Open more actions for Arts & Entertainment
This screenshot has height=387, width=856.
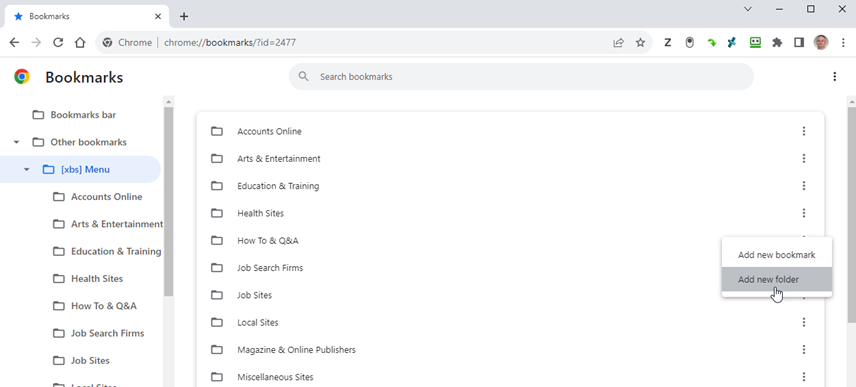[x=804, y=158]
